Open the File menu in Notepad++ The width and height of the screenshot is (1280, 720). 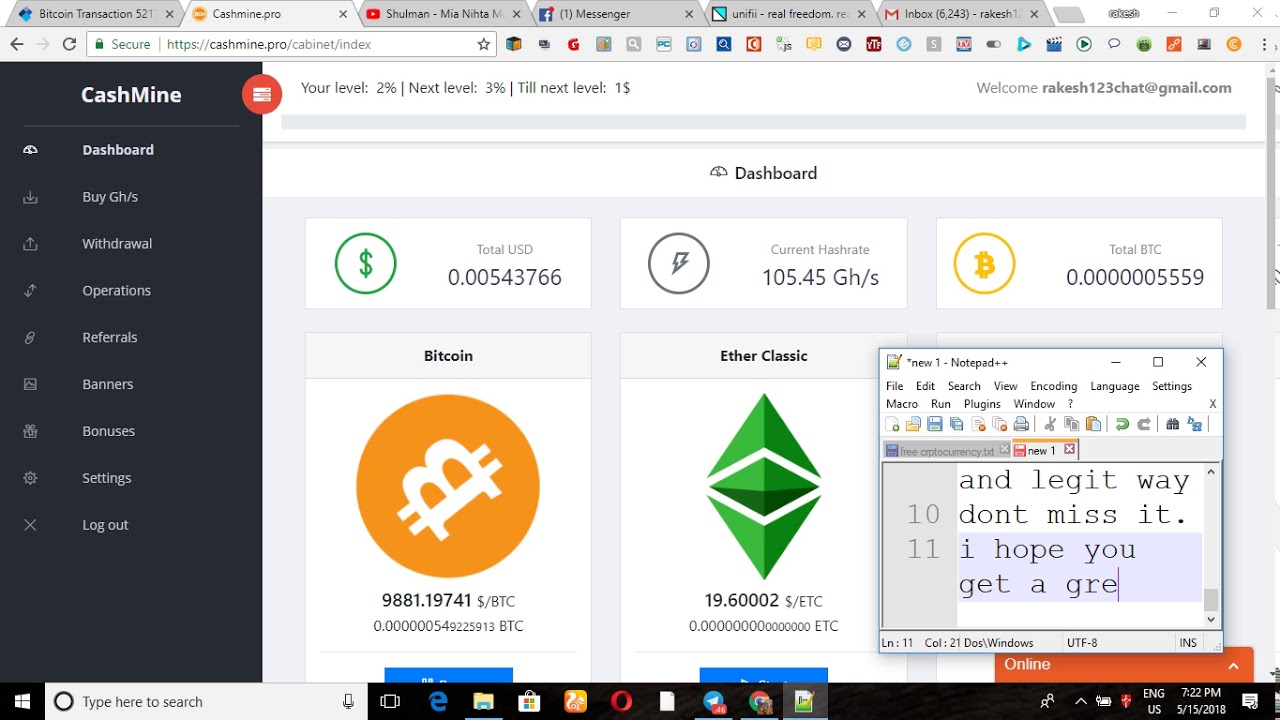pos(895,386)
